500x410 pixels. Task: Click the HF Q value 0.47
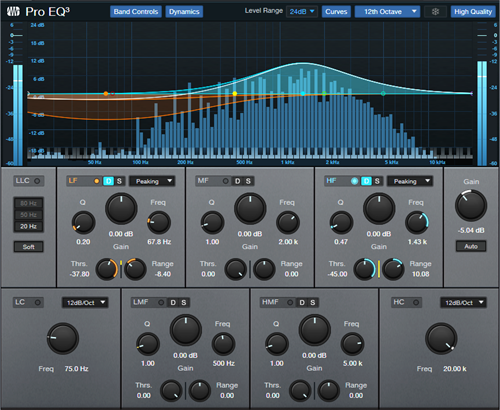pyautogui.click(x=341, y=242)
